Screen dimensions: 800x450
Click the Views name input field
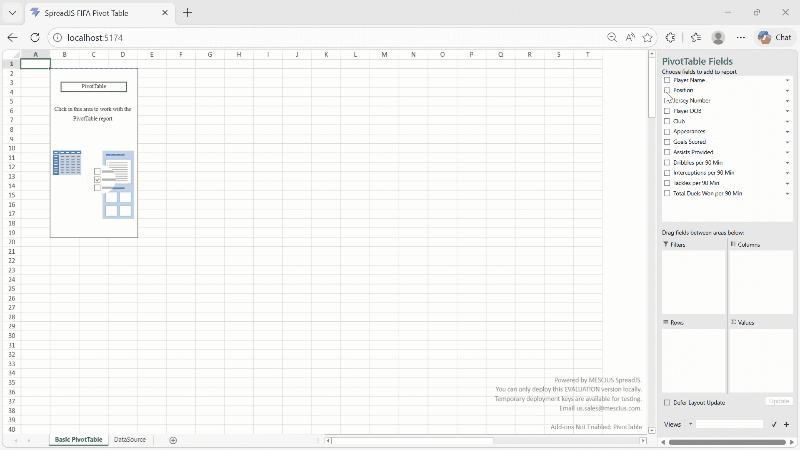(729, 424)
